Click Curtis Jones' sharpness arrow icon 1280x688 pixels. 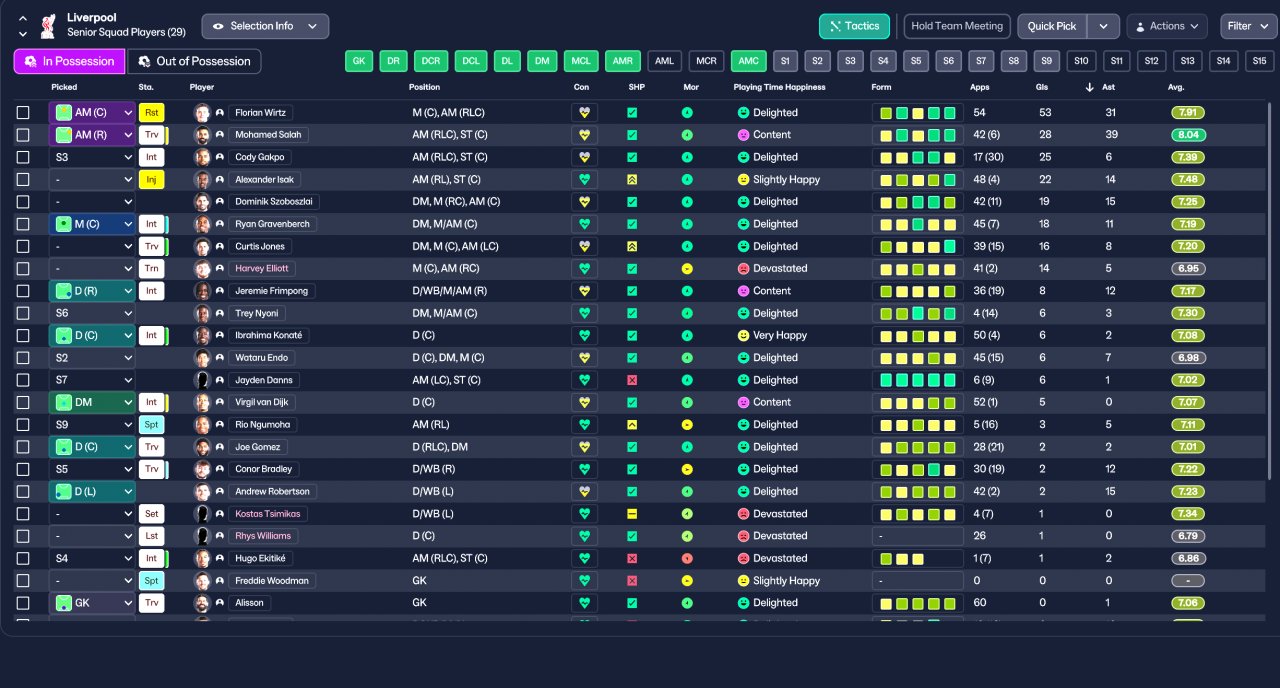pos(632,246)
